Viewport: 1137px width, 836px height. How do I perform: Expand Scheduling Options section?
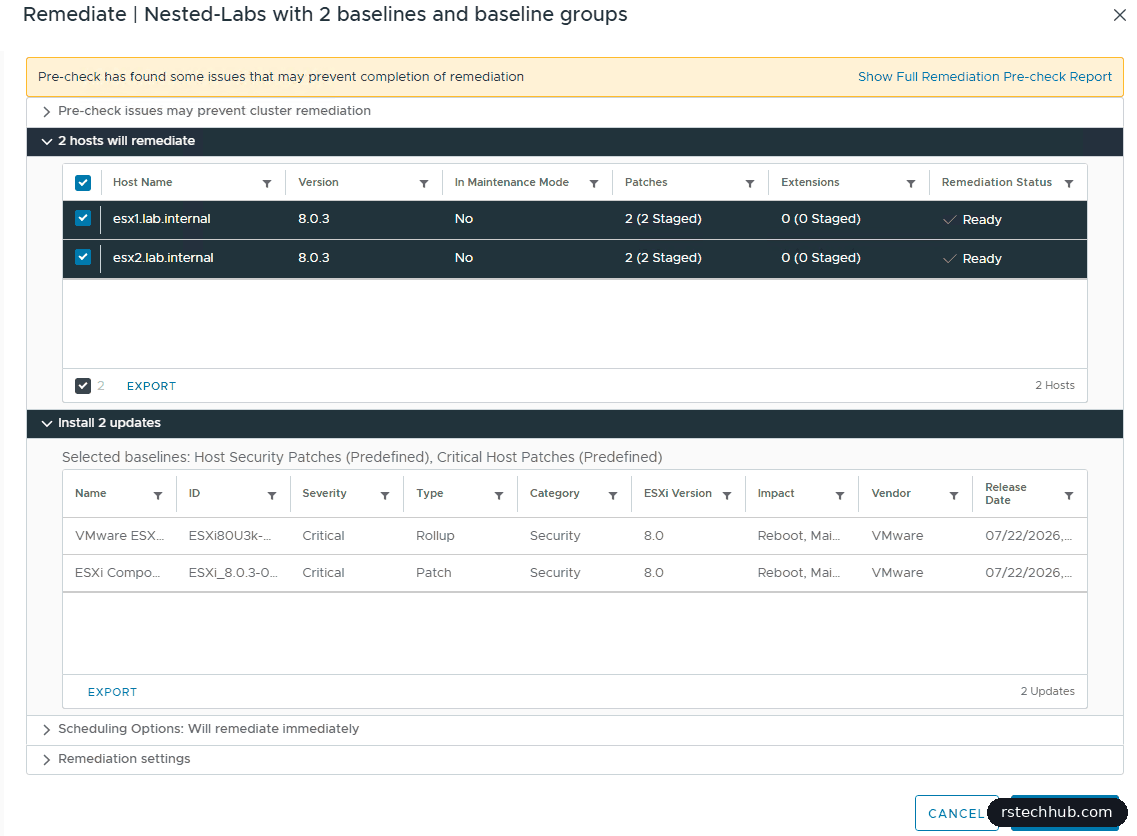pos(46,729)
